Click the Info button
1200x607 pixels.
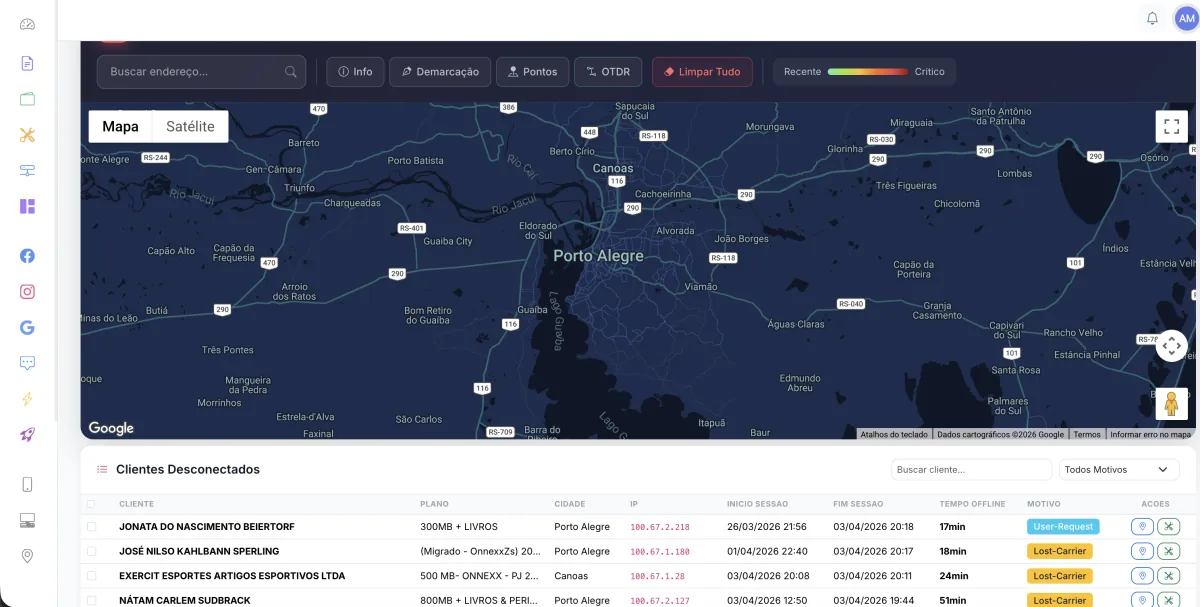[354, 72]
